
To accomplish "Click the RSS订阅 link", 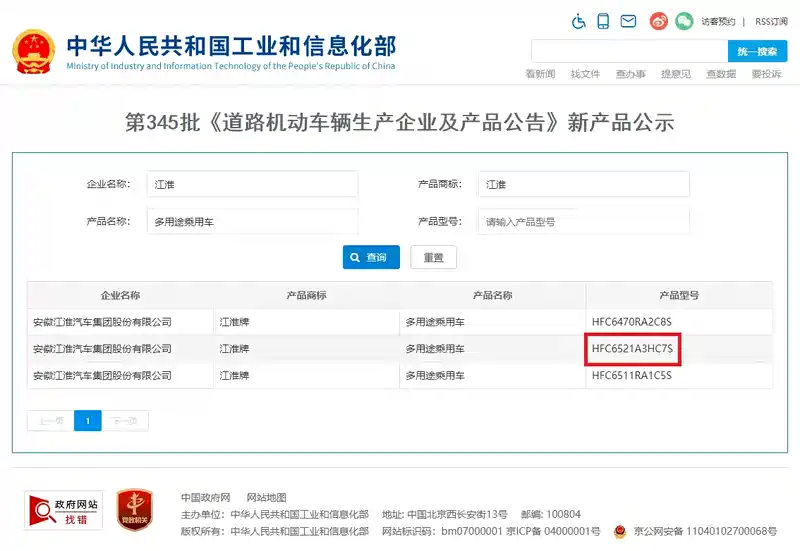I will click(x=771, y=21).
